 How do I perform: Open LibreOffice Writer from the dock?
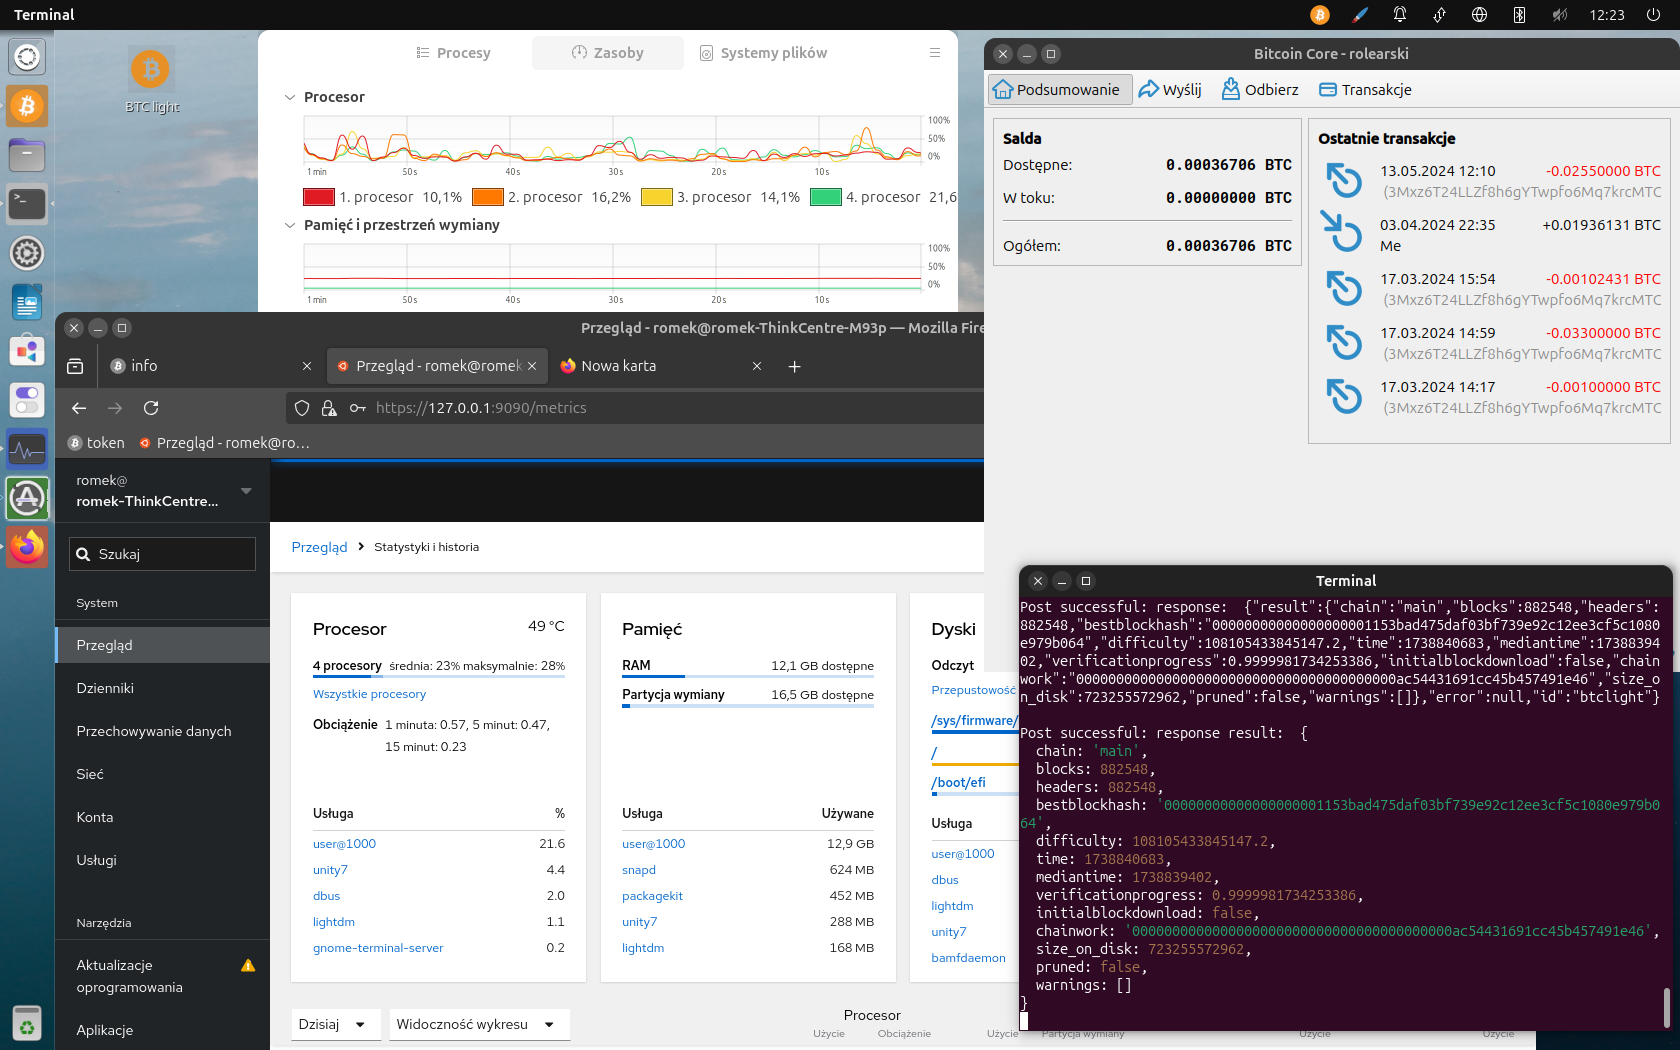tap(27, 302)
